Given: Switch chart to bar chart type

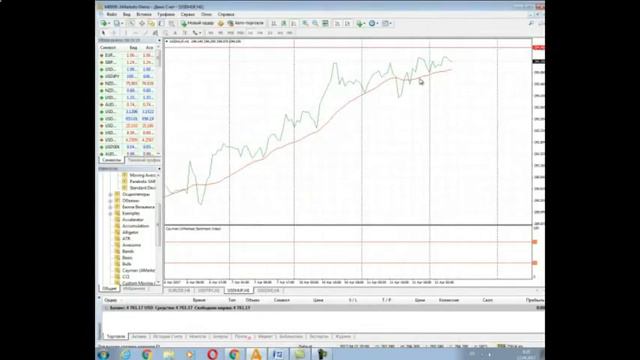Looking at the screenshot, I should 273,23.
